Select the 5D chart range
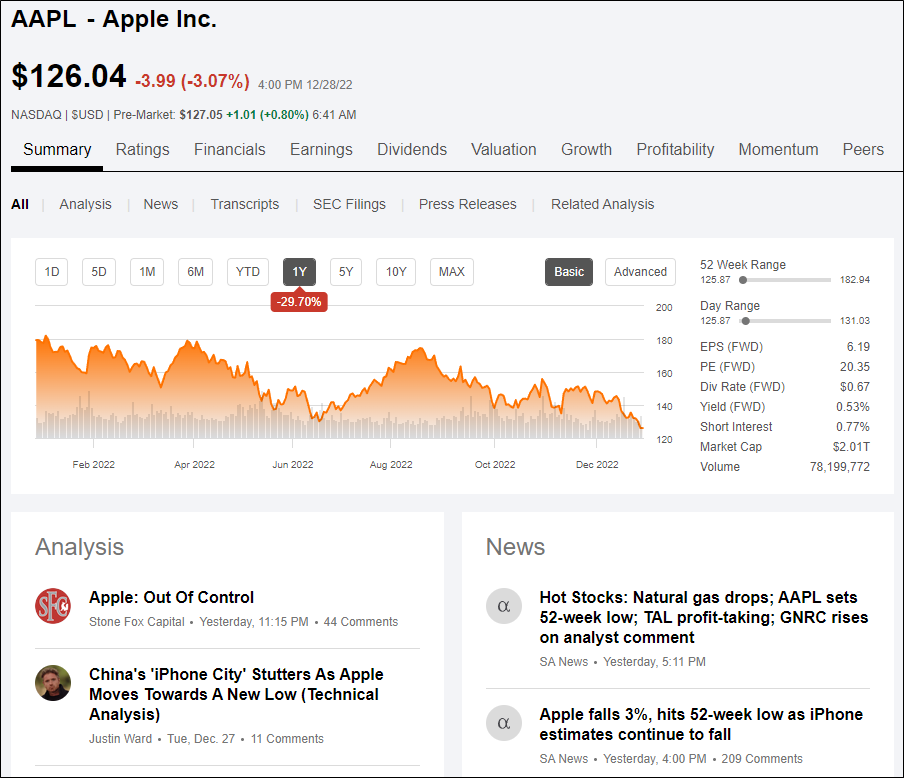Screen dimensions: 904x778 click(x=99, y=272)
